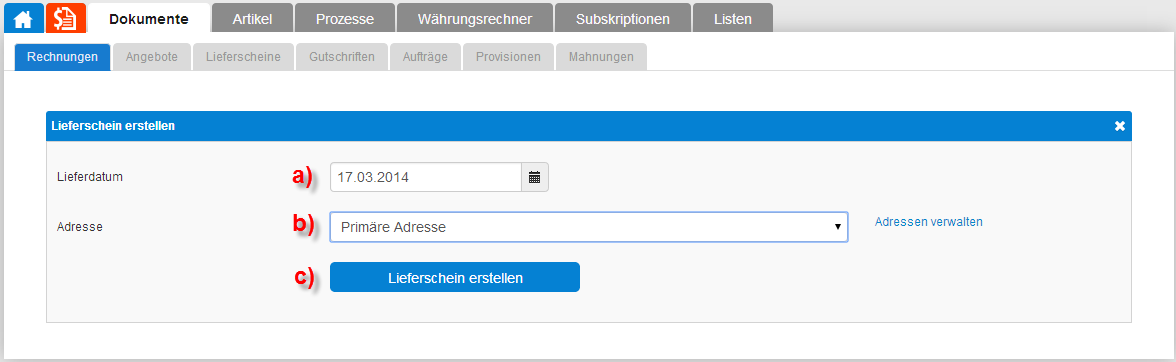
Task: Select the Mahnungen sub-tab
Action: (601, 57)
